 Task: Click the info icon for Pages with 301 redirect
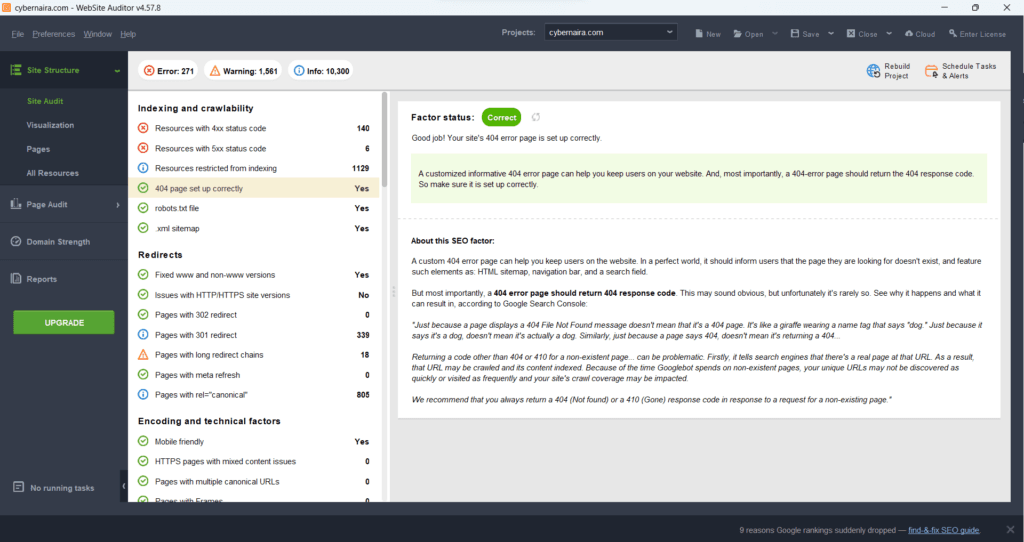coord(143,334)
